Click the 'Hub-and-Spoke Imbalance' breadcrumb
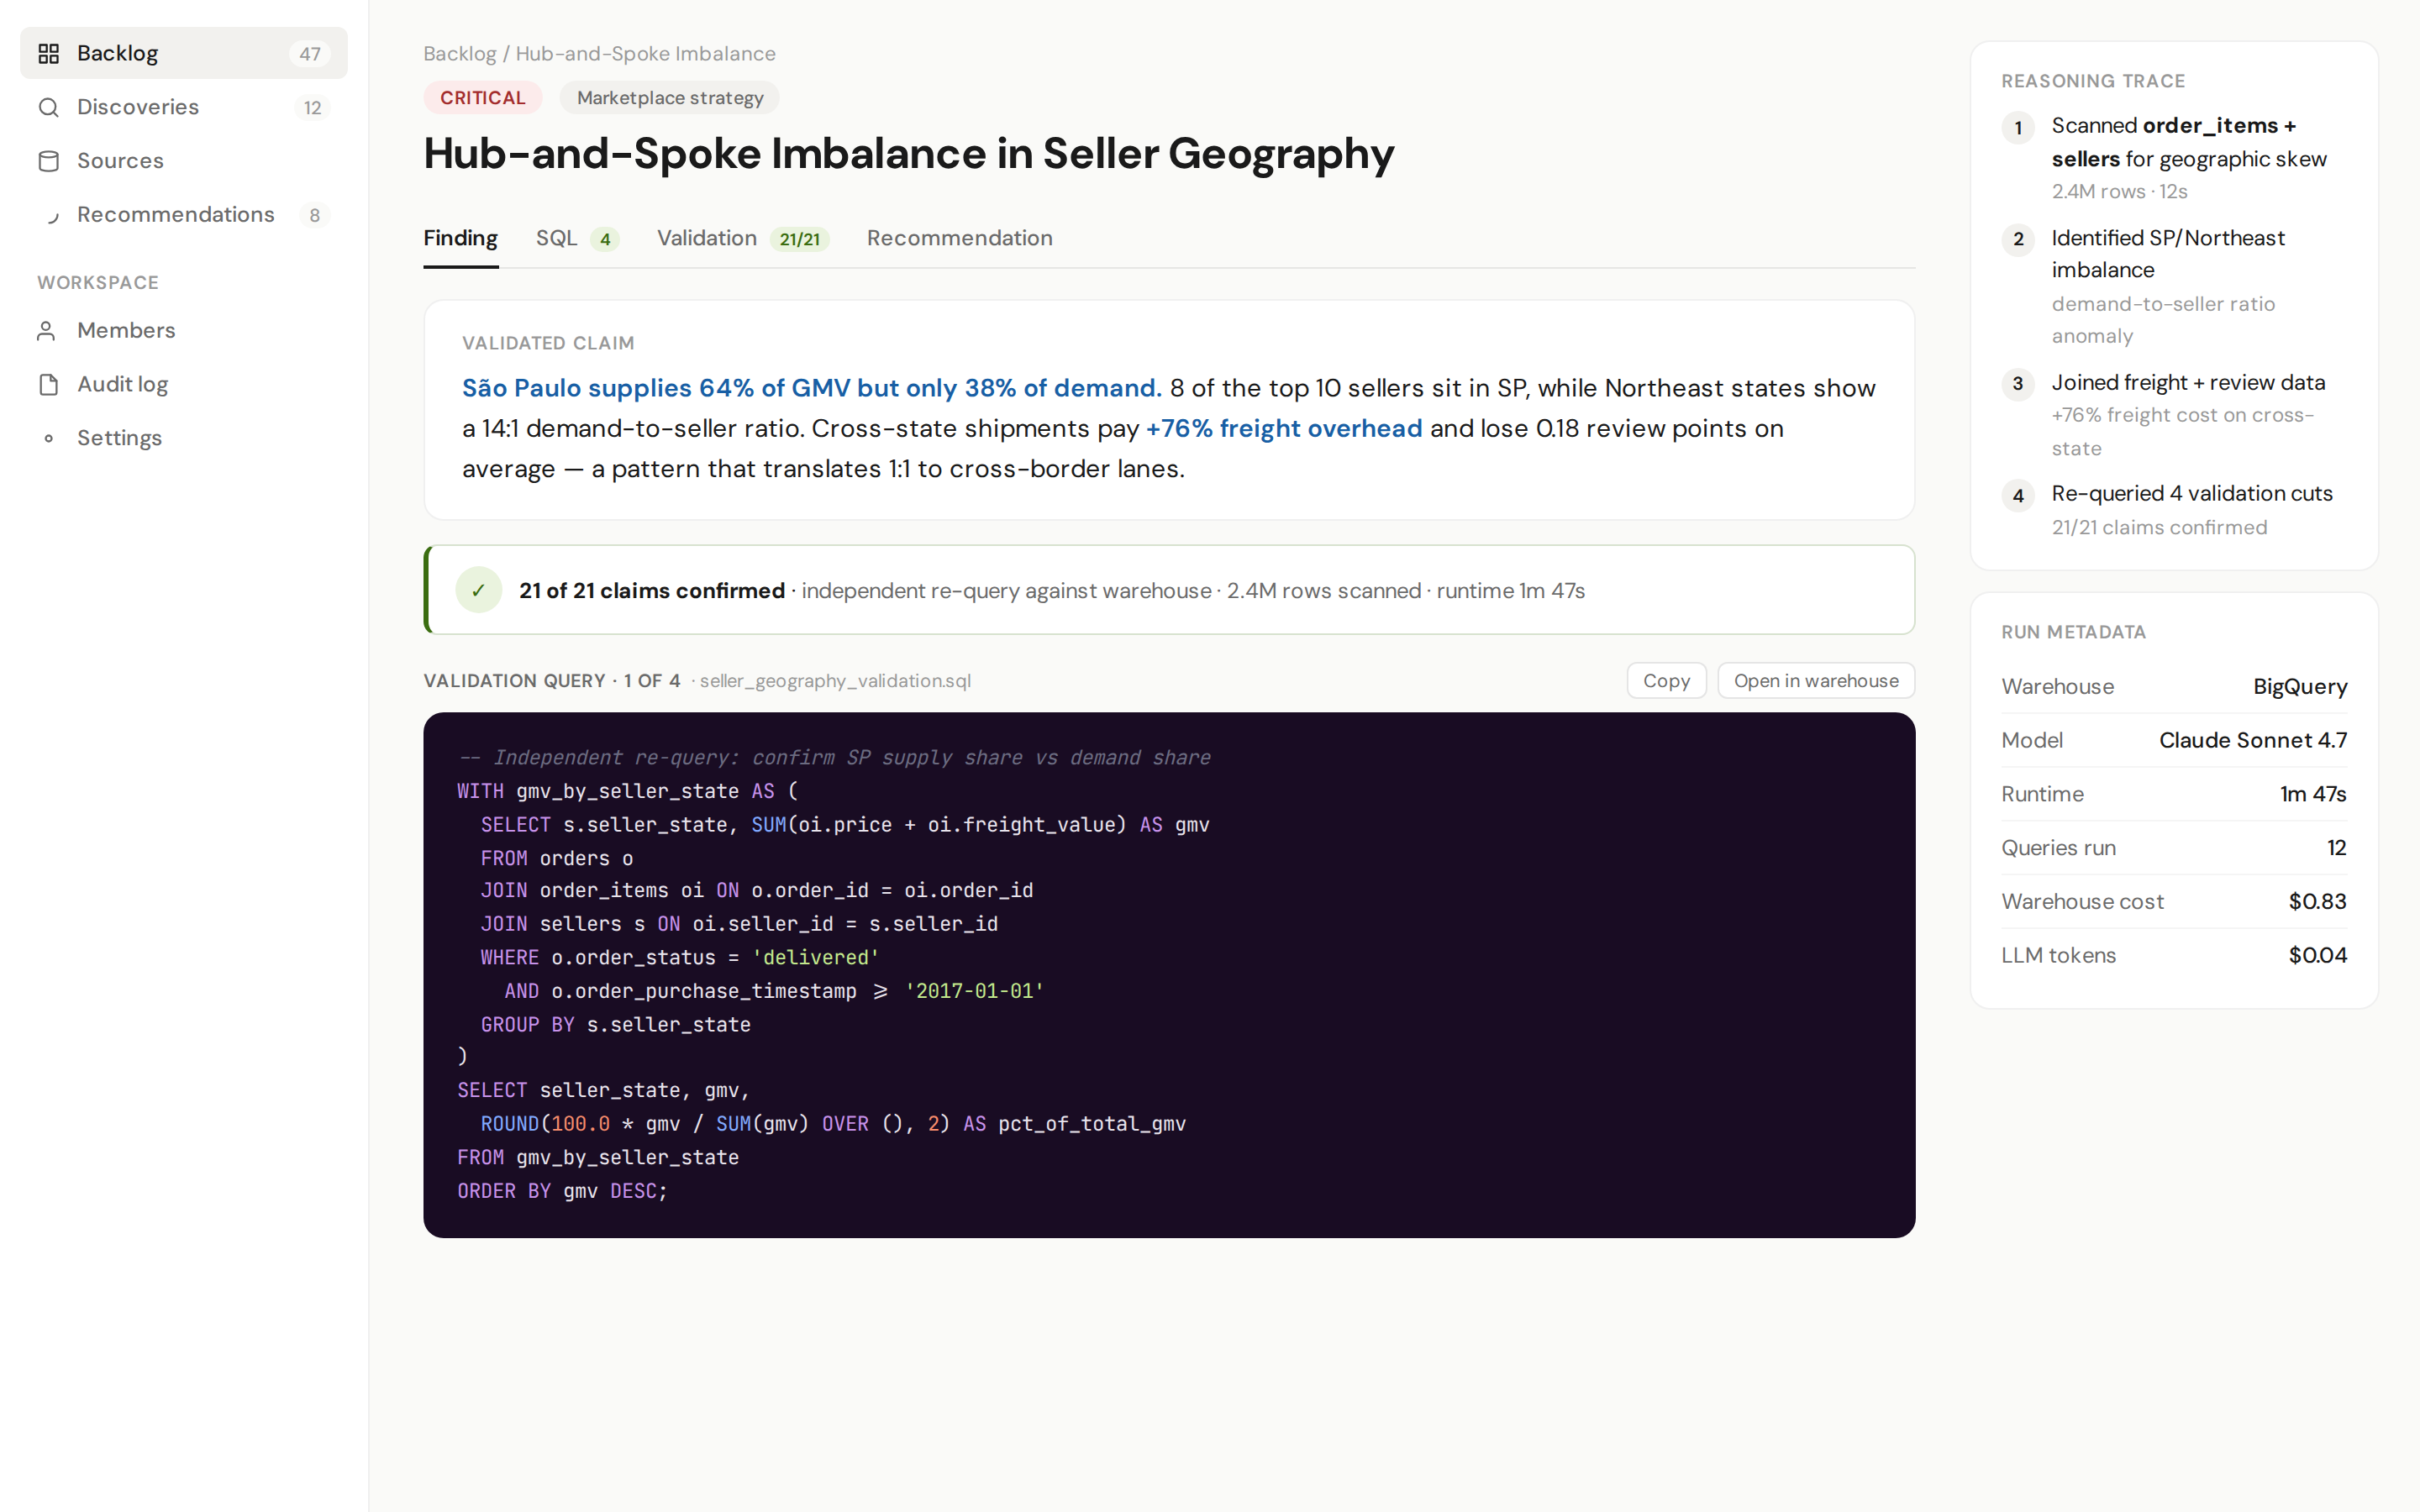Image resolution: width=2420 pixels, height=1512 pixels. [645, 54]
